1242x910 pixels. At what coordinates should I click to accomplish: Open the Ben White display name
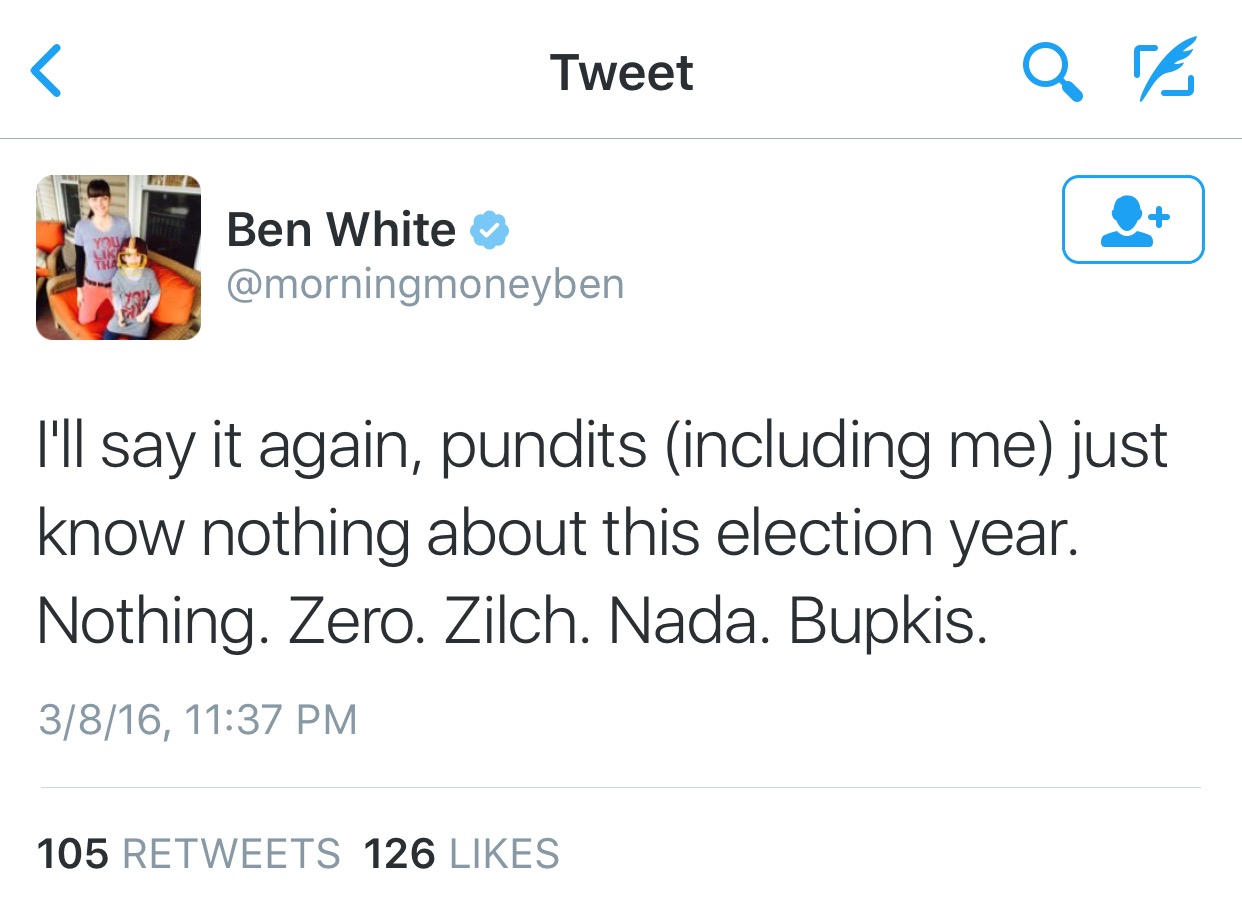(341, 231)
